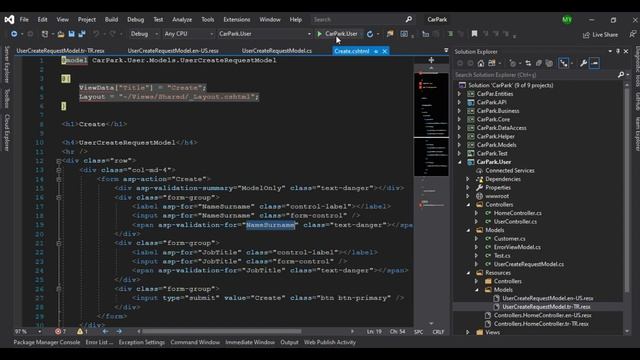Click the navigate-back arrow in editor status strip
Viewport: 640px width, 360px height.
[105, 331]
